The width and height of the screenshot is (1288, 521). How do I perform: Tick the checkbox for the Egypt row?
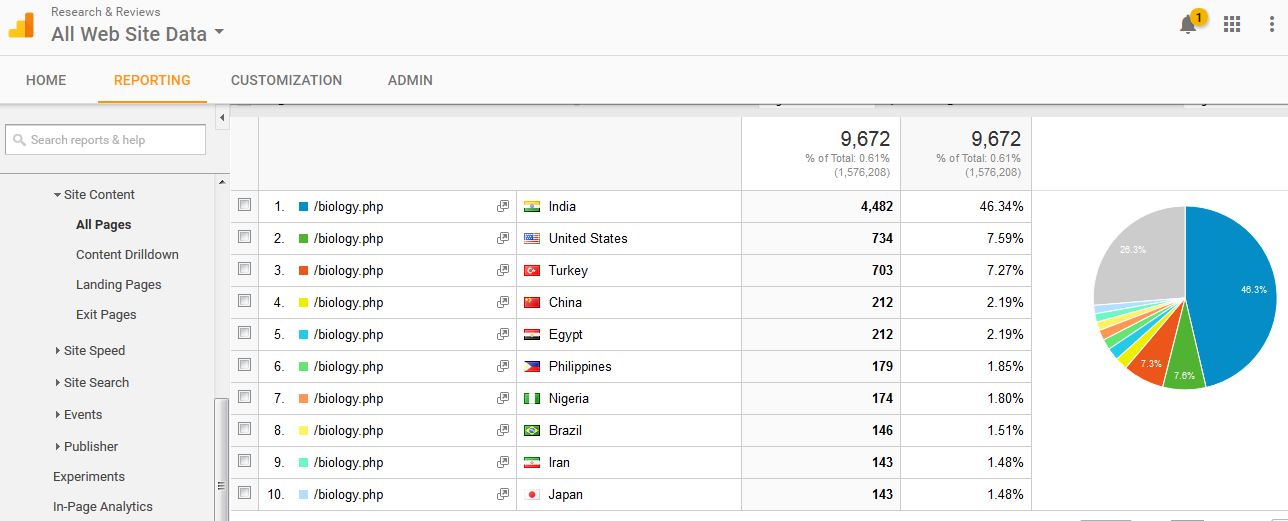coord(245,334)
